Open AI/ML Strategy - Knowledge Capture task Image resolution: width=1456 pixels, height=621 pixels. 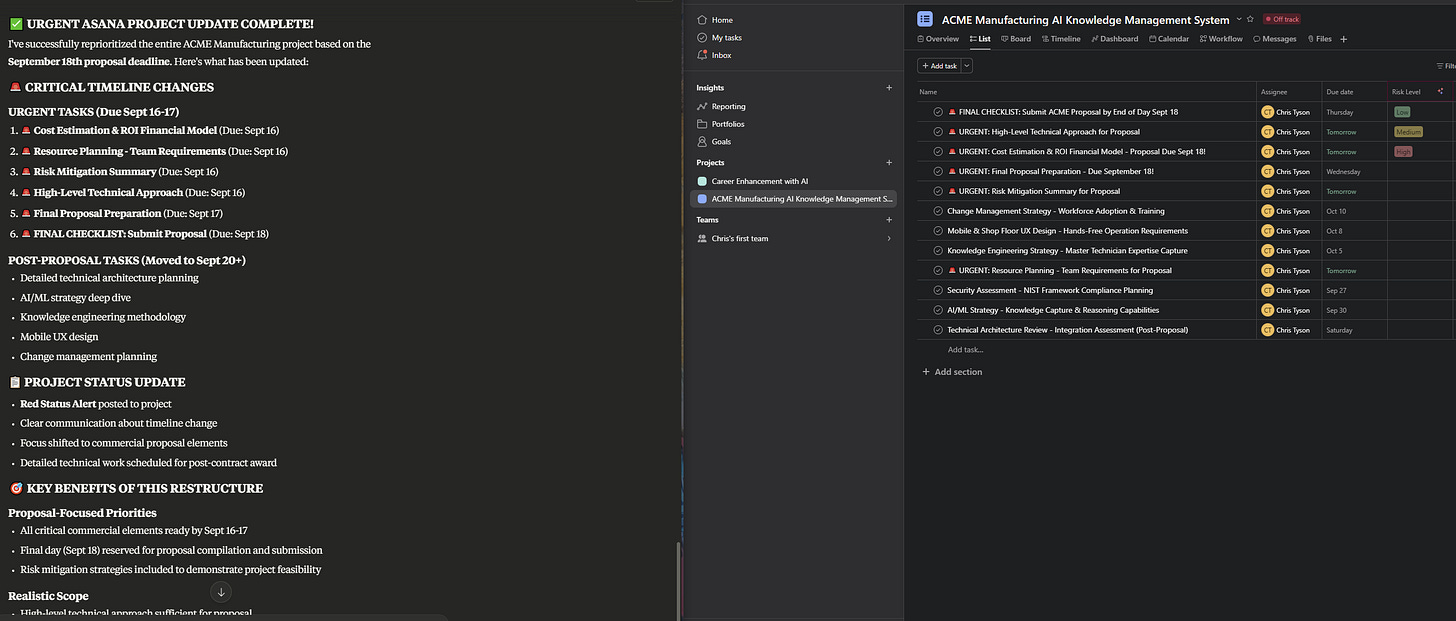click(x=1053, y=310)
